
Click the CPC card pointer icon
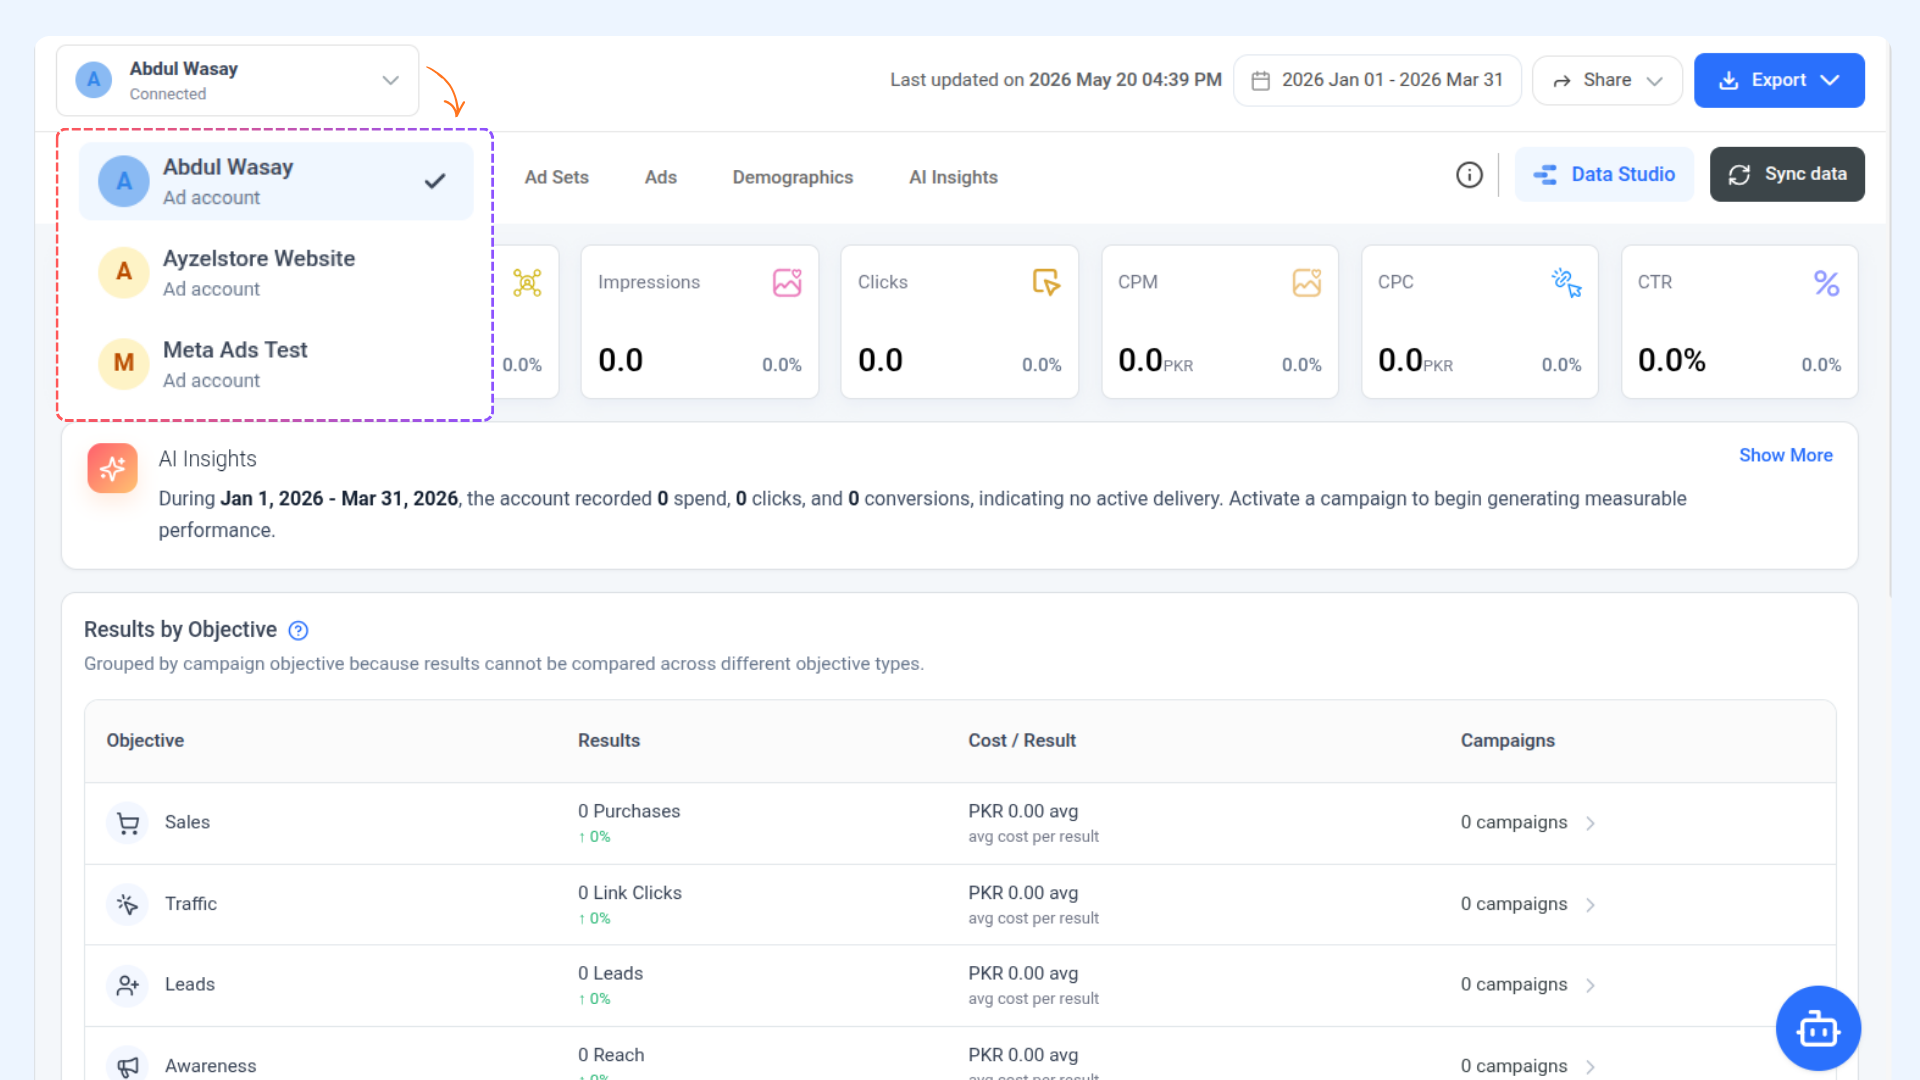coord(1566,283)
